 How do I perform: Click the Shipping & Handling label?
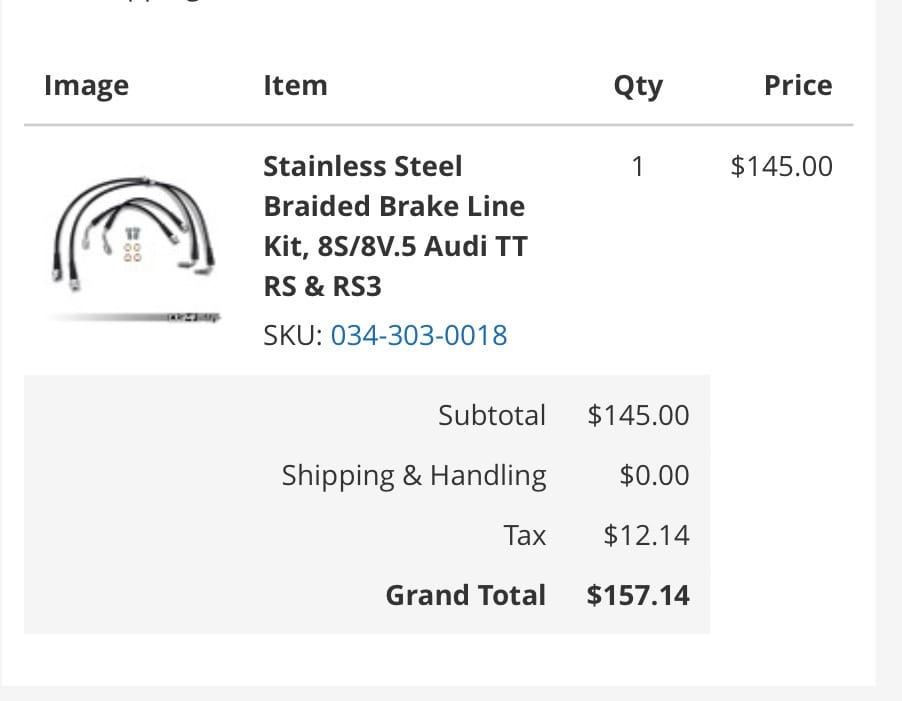[414, 475]
